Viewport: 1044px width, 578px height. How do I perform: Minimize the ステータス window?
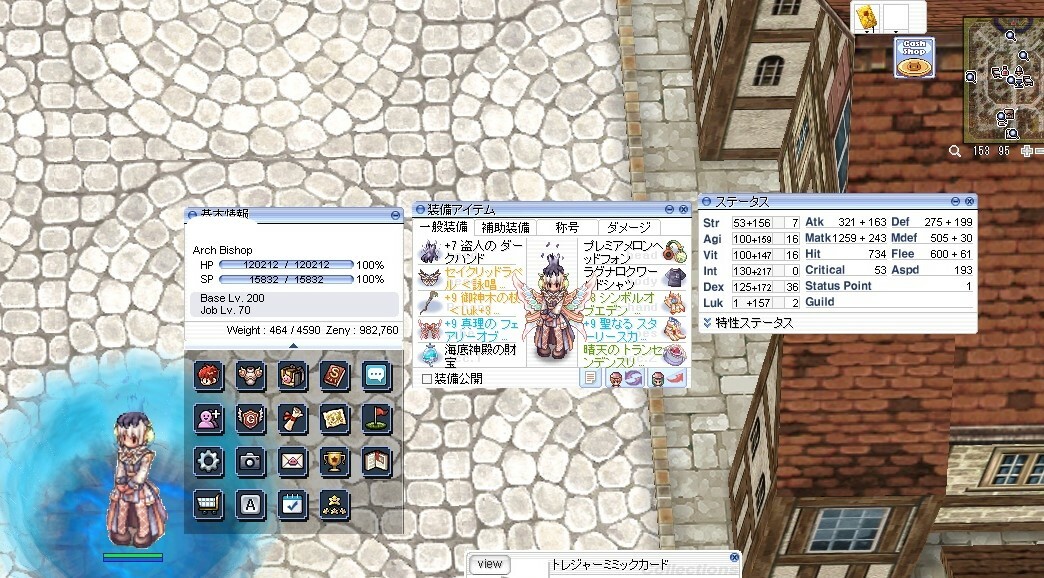(955, 201)
